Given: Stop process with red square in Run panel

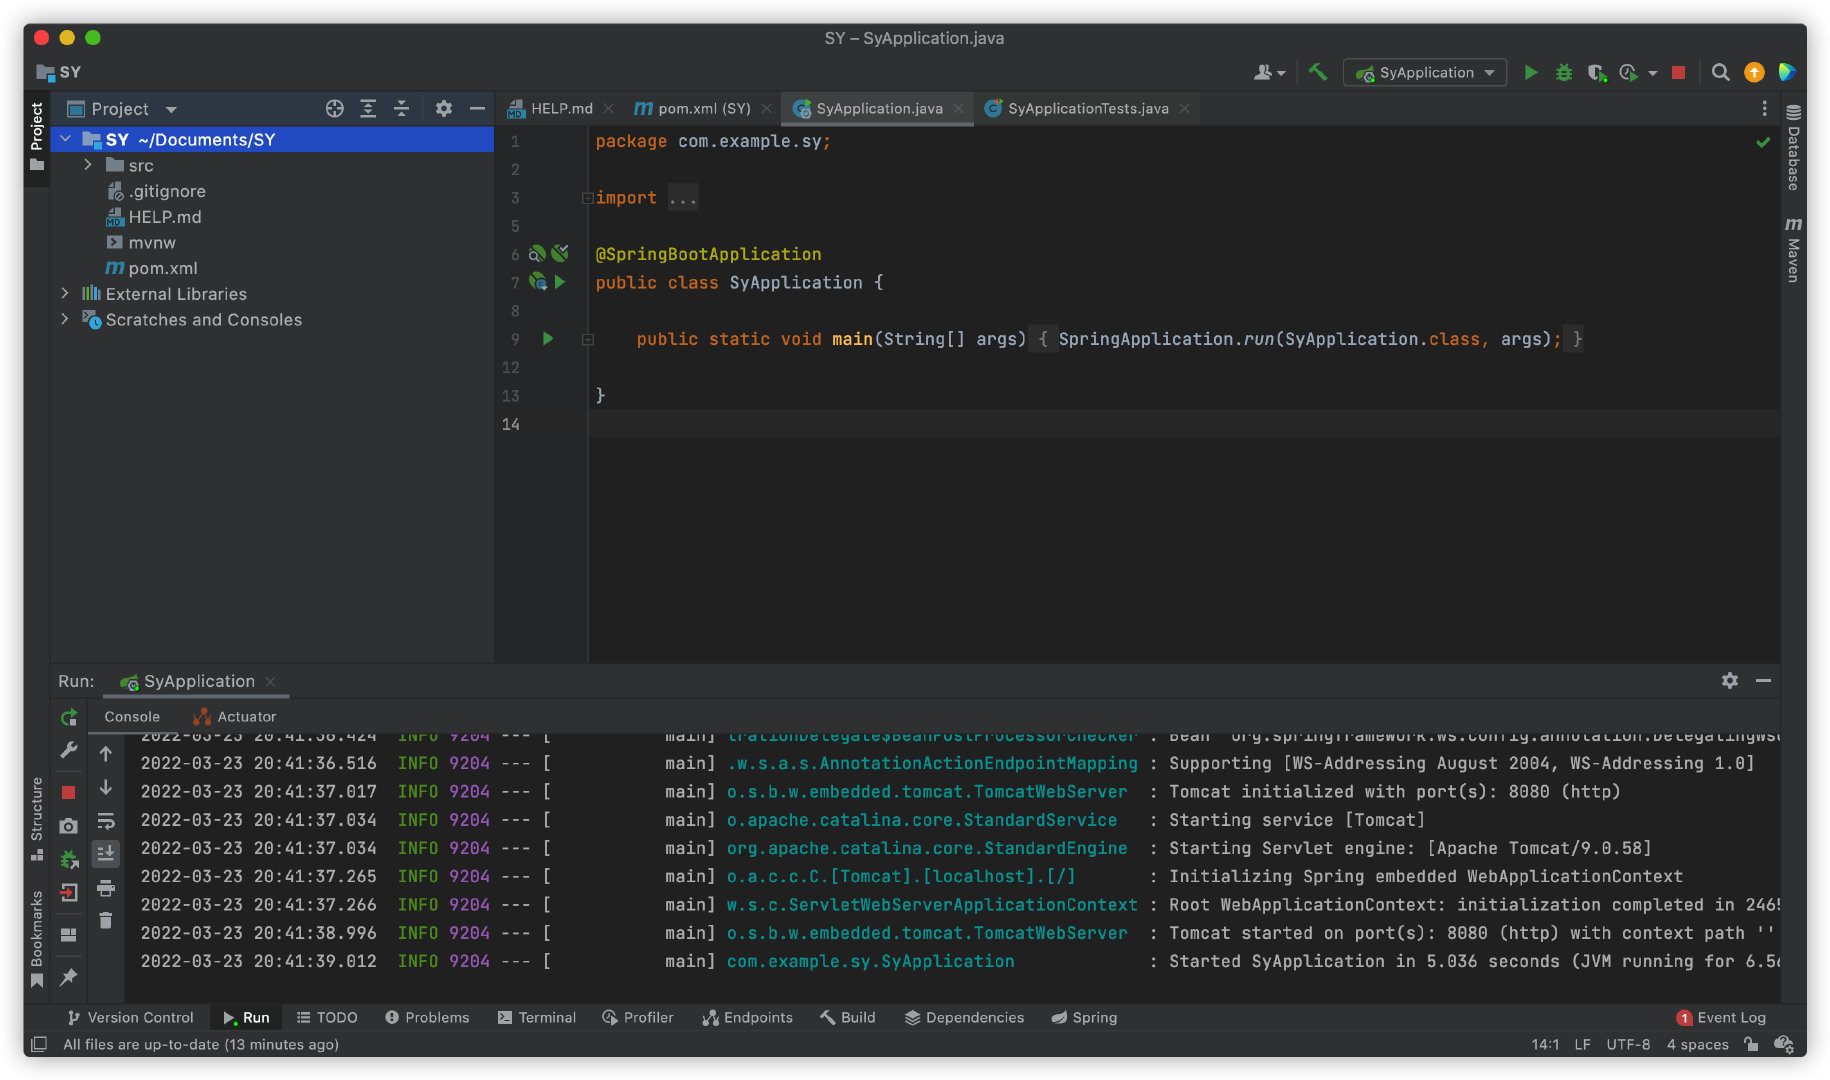Looking at the screenshot, I should pyautogui.click(x=69, y=792).
